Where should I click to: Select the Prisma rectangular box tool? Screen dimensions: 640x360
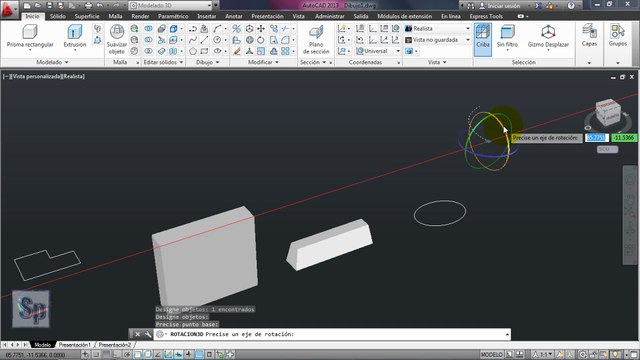[30, 36]
